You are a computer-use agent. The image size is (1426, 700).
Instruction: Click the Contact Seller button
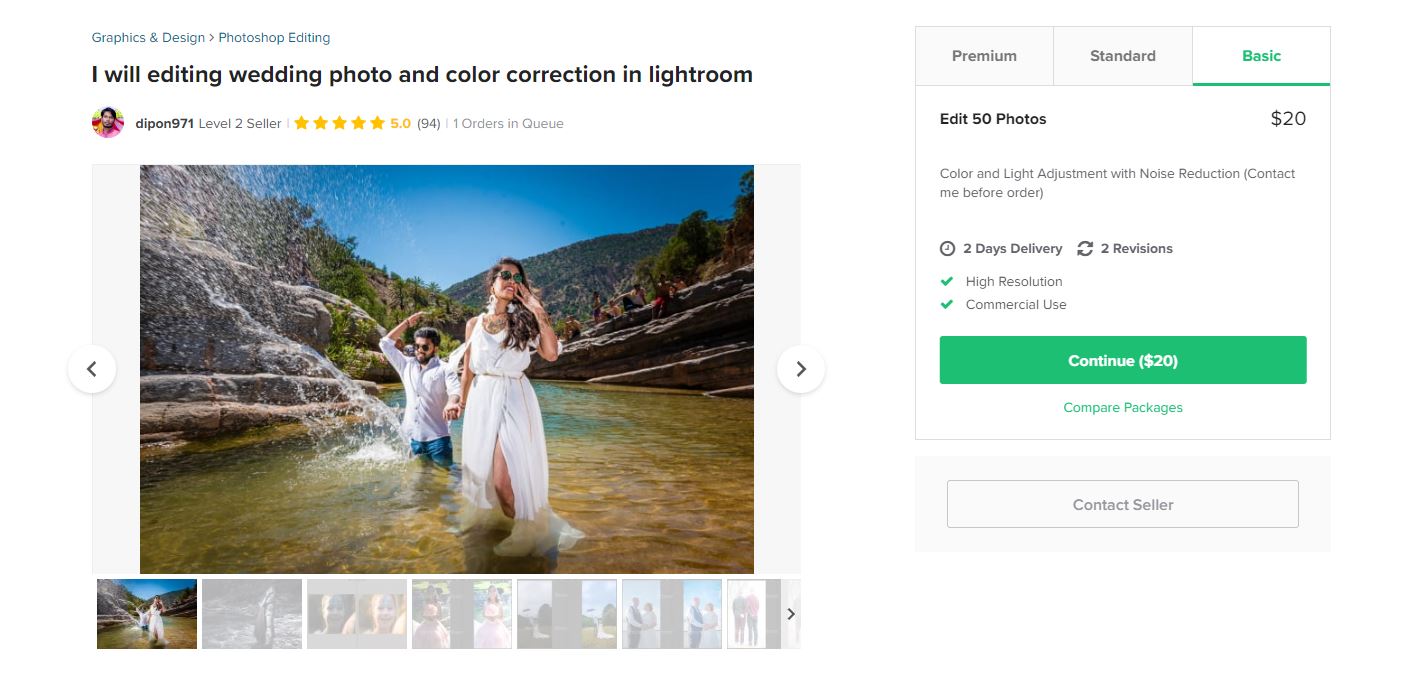[1122, 504]
